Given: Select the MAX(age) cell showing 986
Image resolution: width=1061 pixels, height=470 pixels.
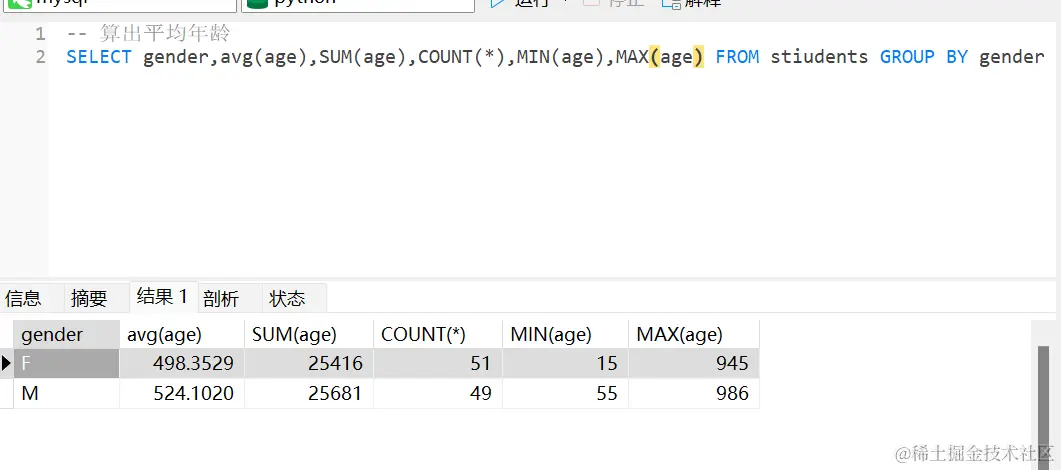Looking at the screenshot, I should [x=694, y=394].
